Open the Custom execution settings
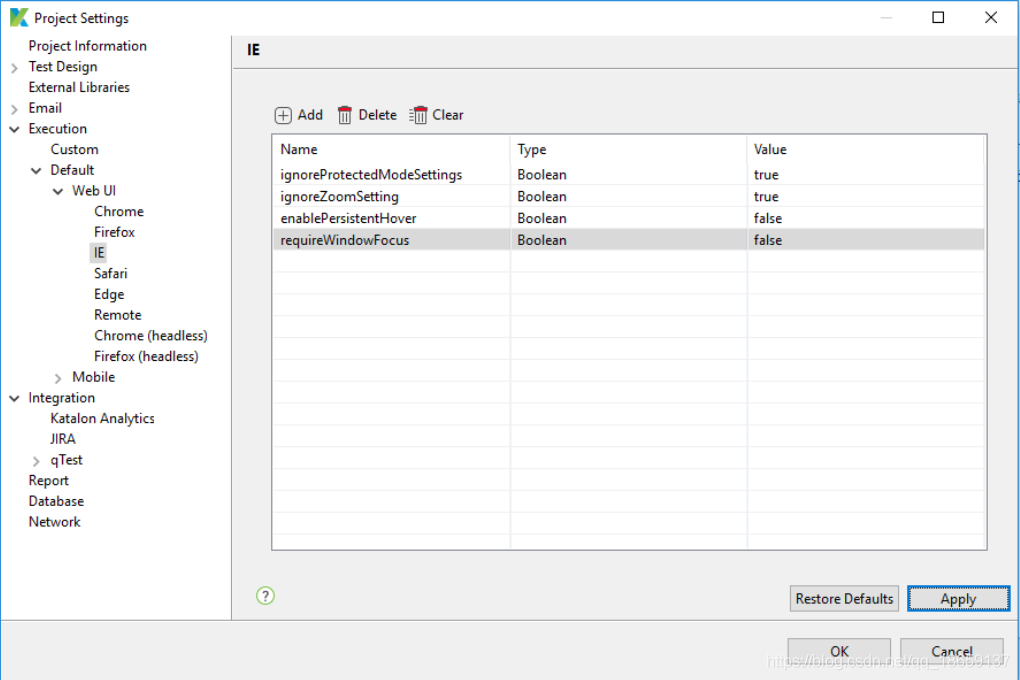1020x680 pixels. click(74, 150)
